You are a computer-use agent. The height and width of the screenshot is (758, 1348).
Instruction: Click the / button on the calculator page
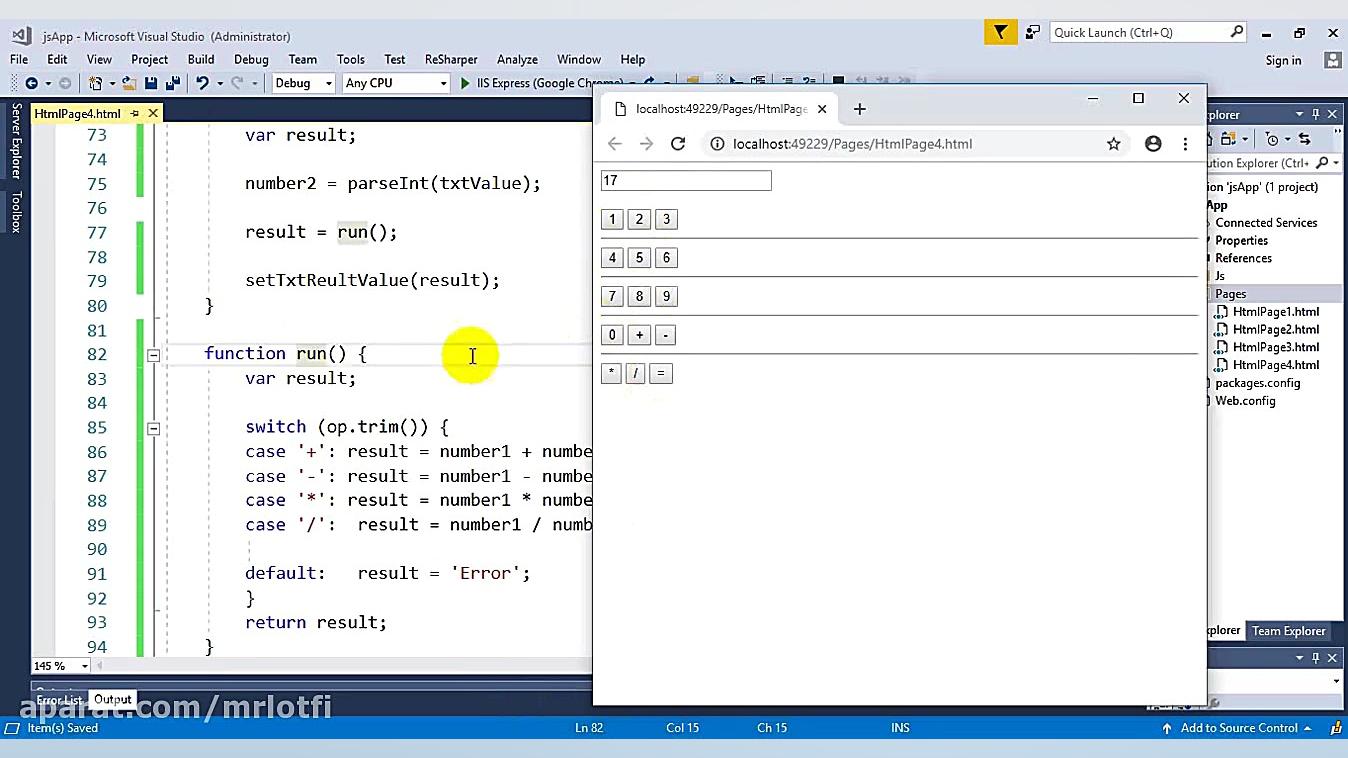(x=635, y=374)
